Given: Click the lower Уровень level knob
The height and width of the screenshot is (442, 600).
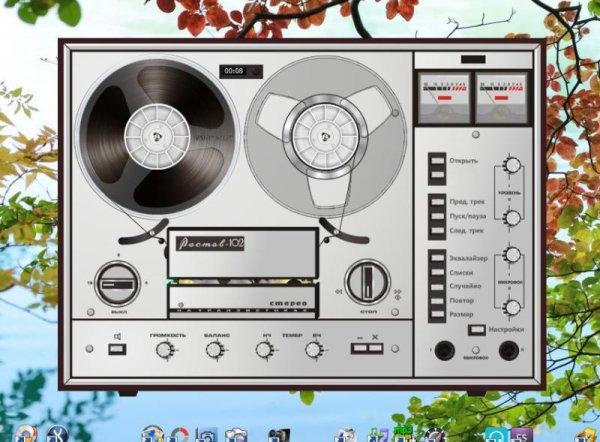Looking at the screenshot, I should pos(512,218).
